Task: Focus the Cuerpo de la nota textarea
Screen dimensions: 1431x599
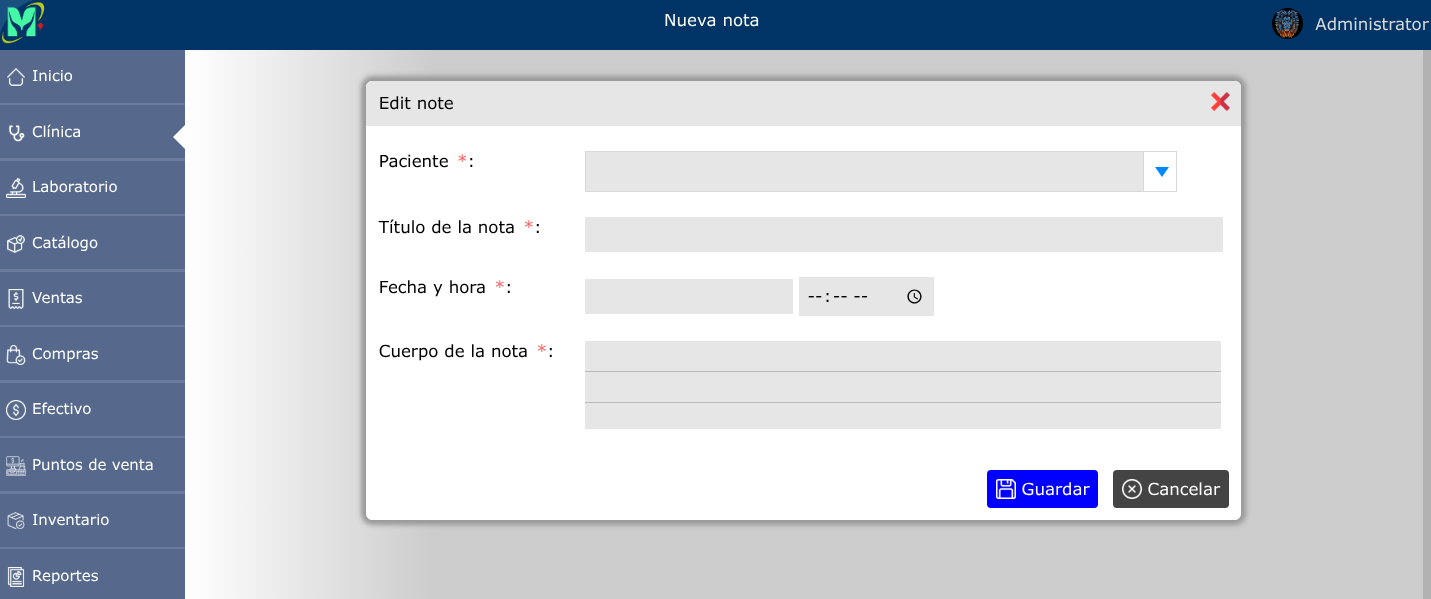Action: (x=903, y=385)
